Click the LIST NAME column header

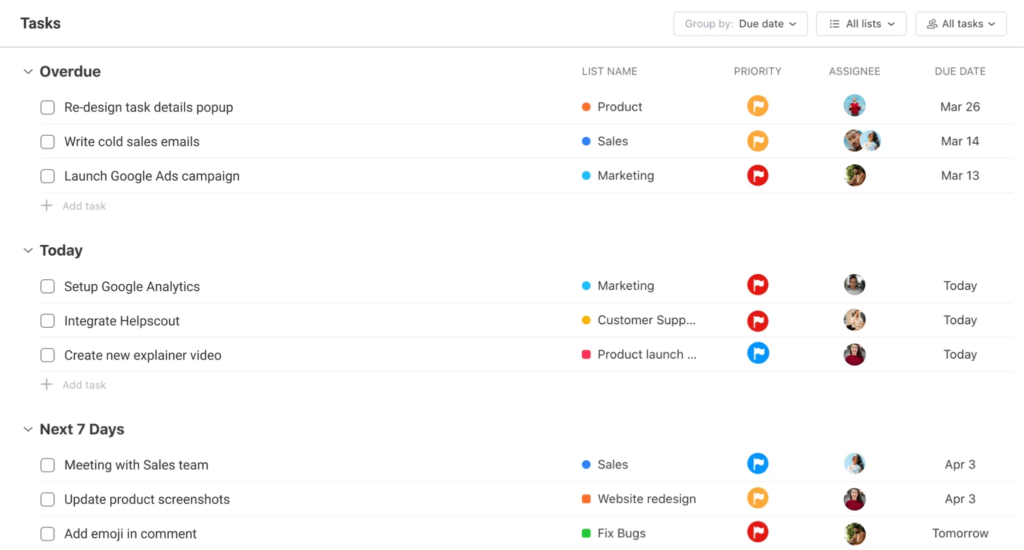click(609, 71)
